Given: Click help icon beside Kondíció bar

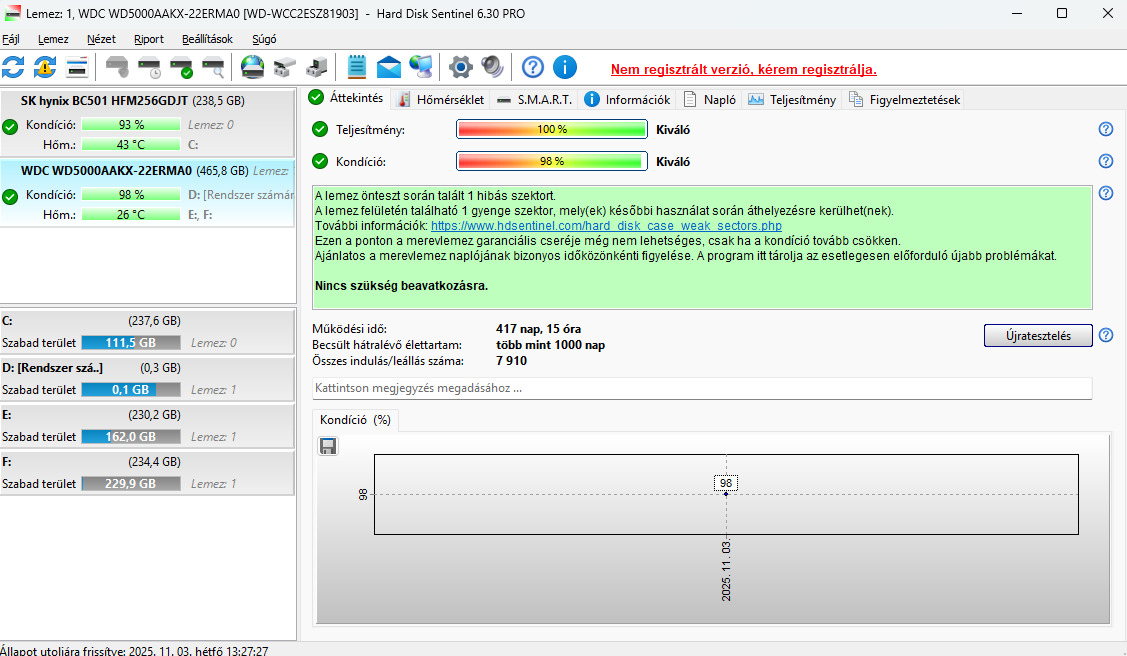Looking at the screenshot, I should 1106,161.
